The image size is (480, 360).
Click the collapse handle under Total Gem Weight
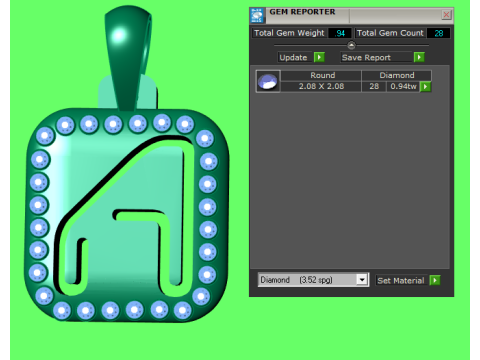pyautogui.click(x=351, y=45)
